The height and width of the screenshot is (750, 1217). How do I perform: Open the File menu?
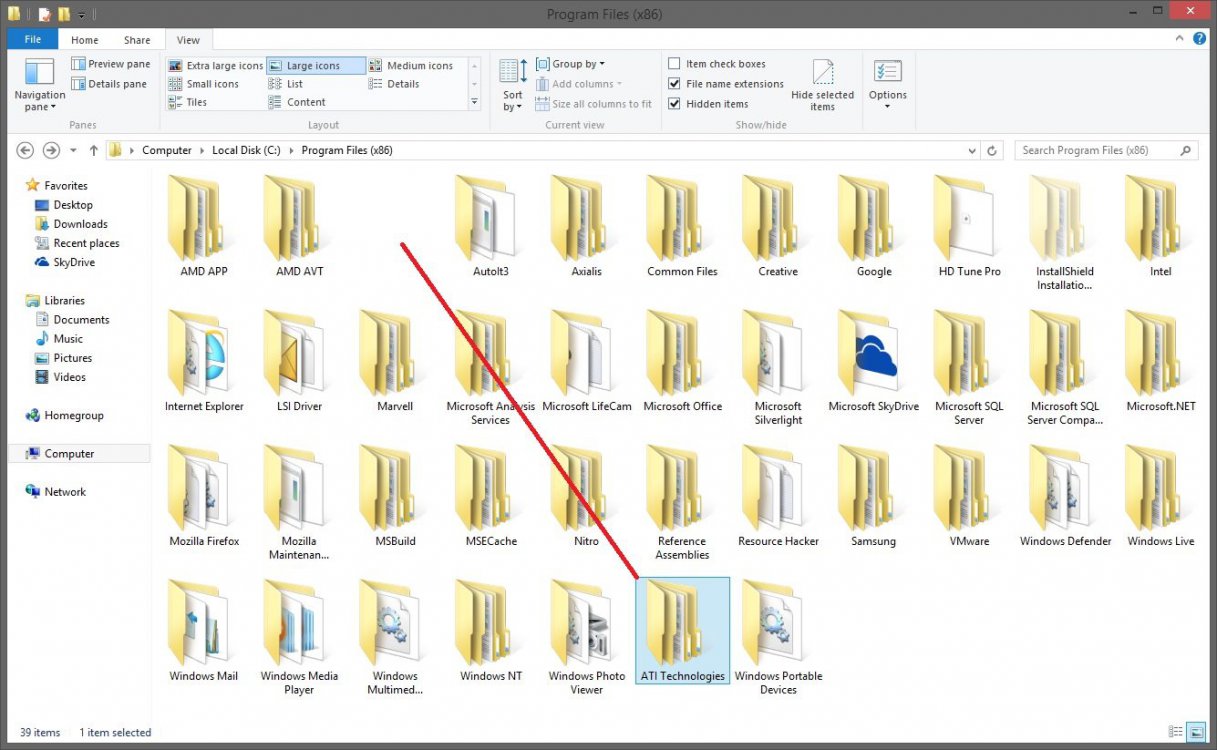tap(32, 38)
